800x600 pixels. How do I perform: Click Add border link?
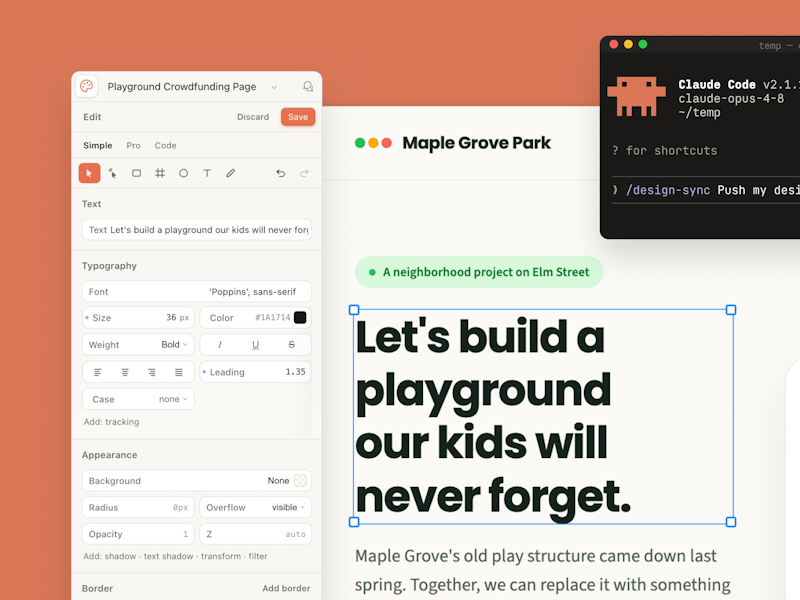pyautogui.click(x=286, y=588)
